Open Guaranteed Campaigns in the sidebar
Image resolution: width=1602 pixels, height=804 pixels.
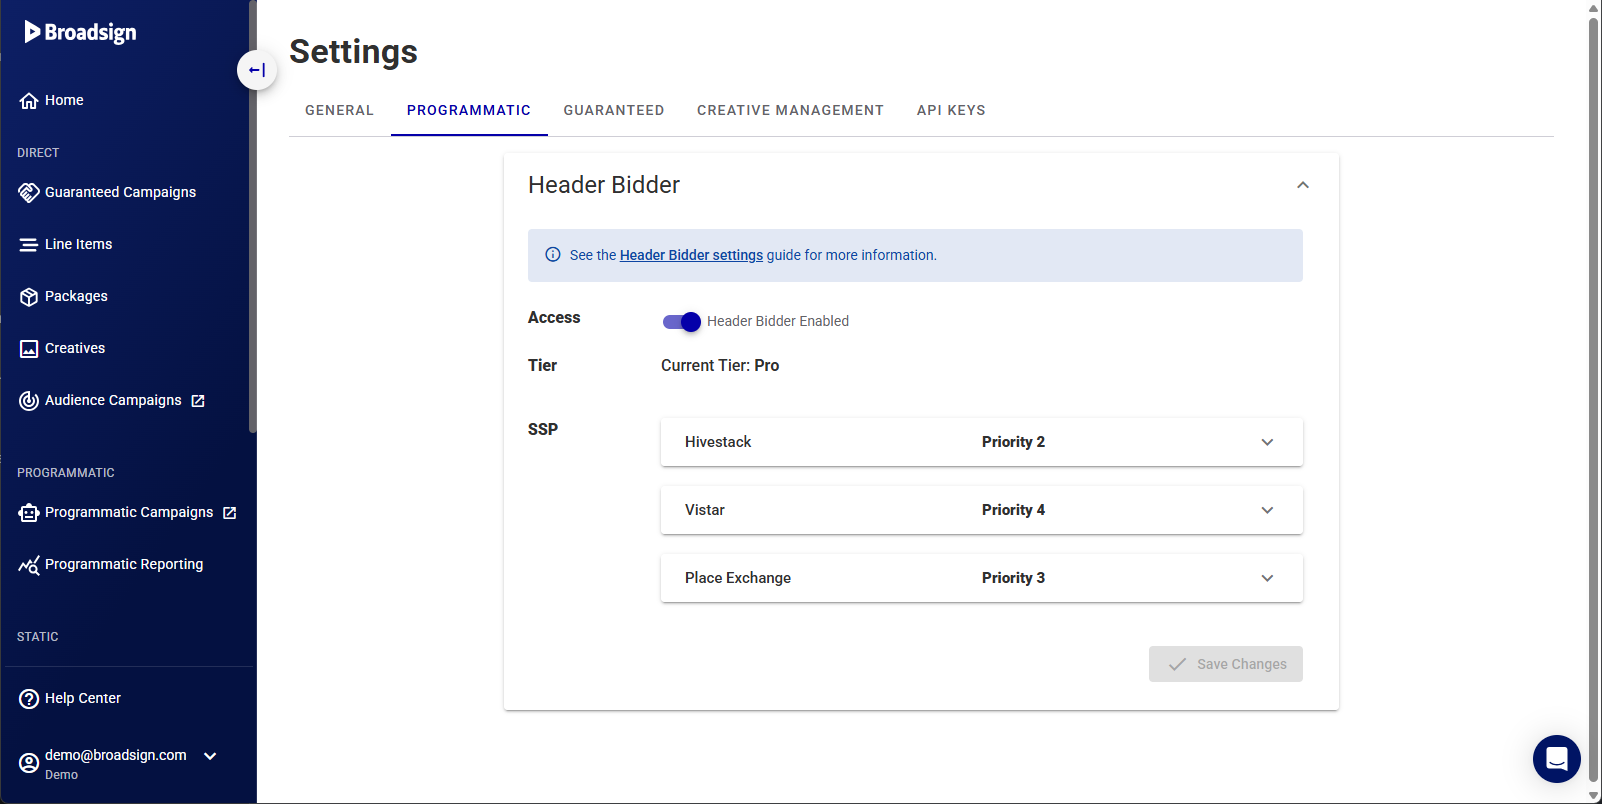pos(120,192)
